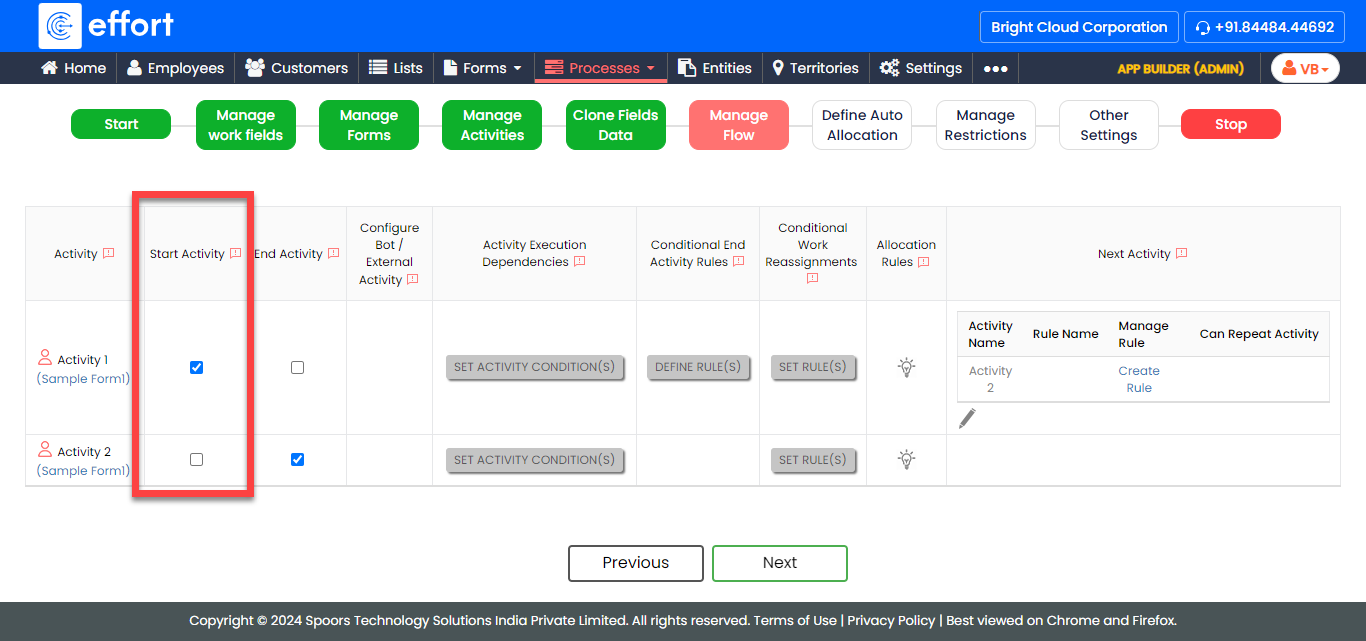Image resolution: width=1366 pixels, height=641 pixels.
Task: Click the effort logo icon
Action: (x=60, y=25)
